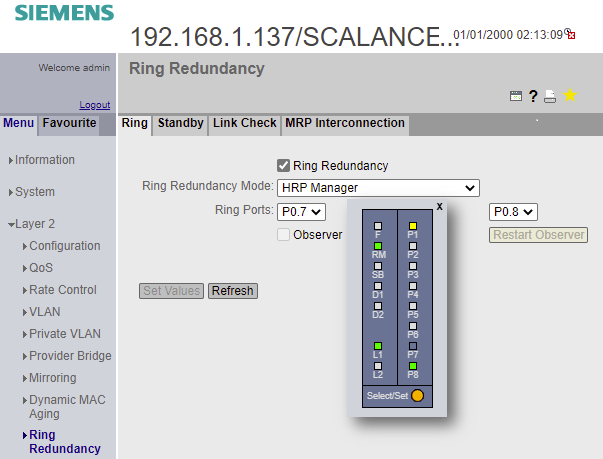This screenshot has width=603, height=459.
Task: Expand the Information menu section
Action: pyautogui.click(x=44, y=160)
